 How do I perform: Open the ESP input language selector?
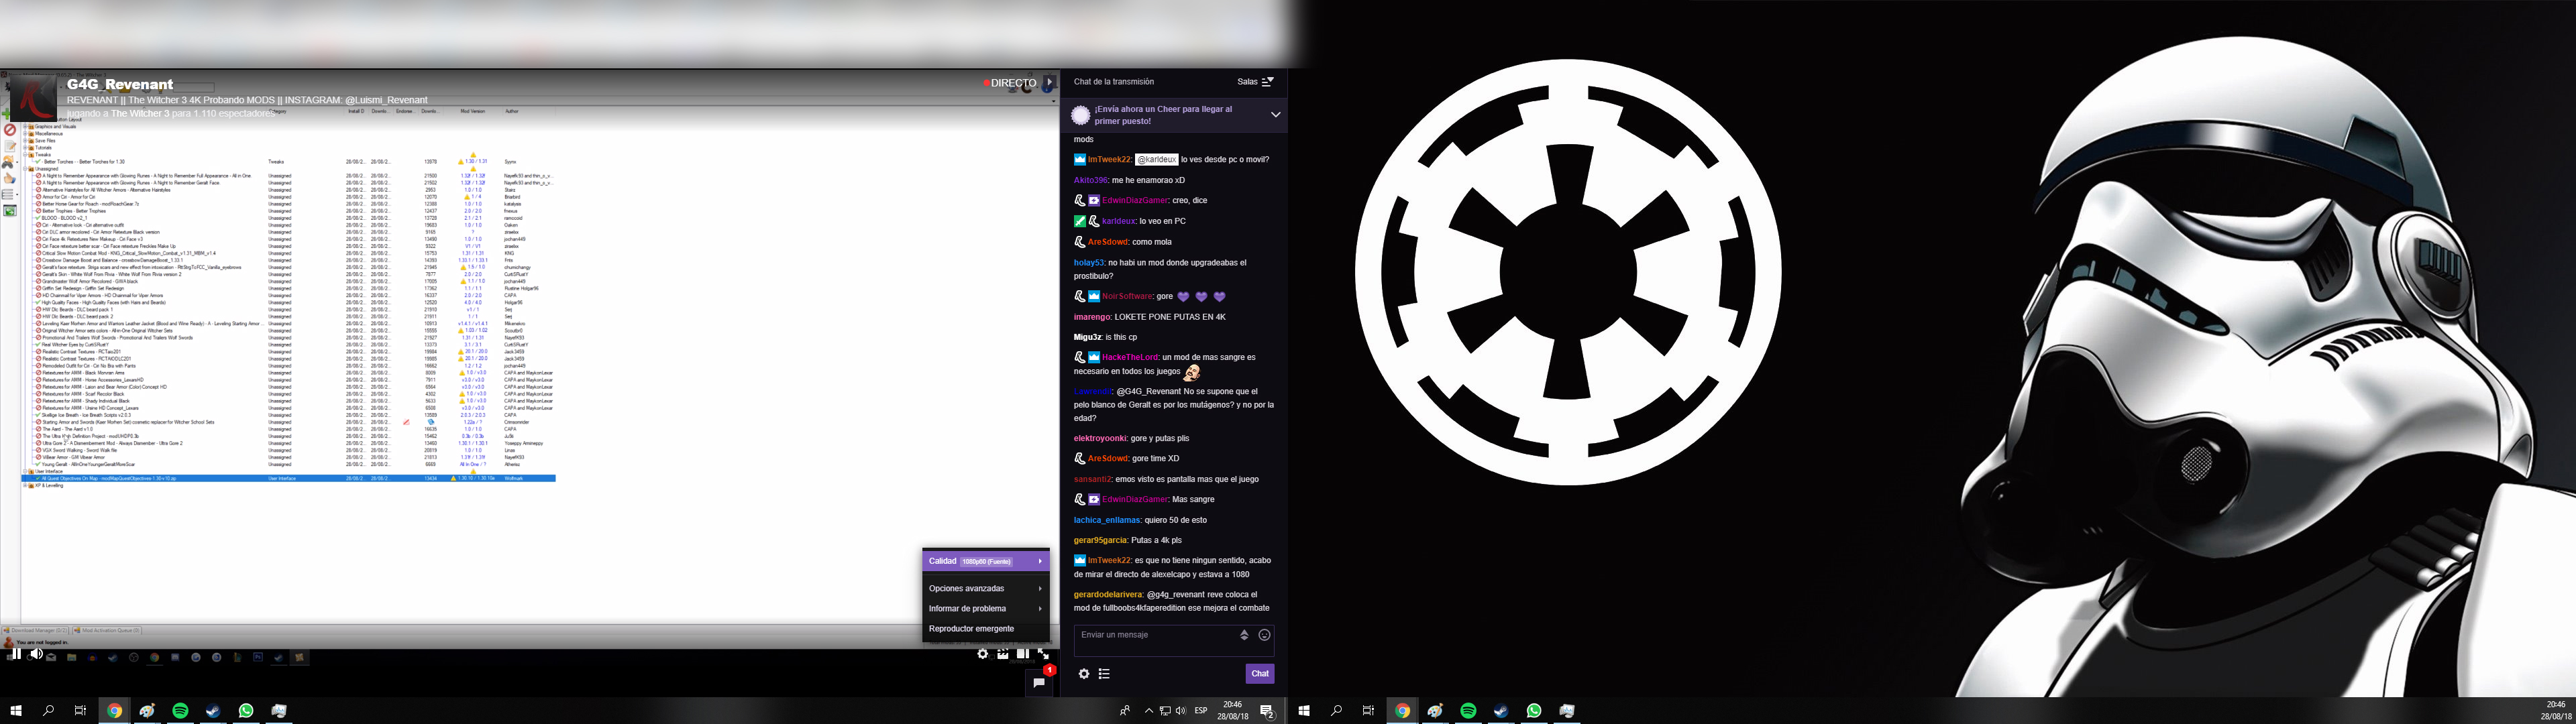pyautogui.click(x=1201, y=711)
